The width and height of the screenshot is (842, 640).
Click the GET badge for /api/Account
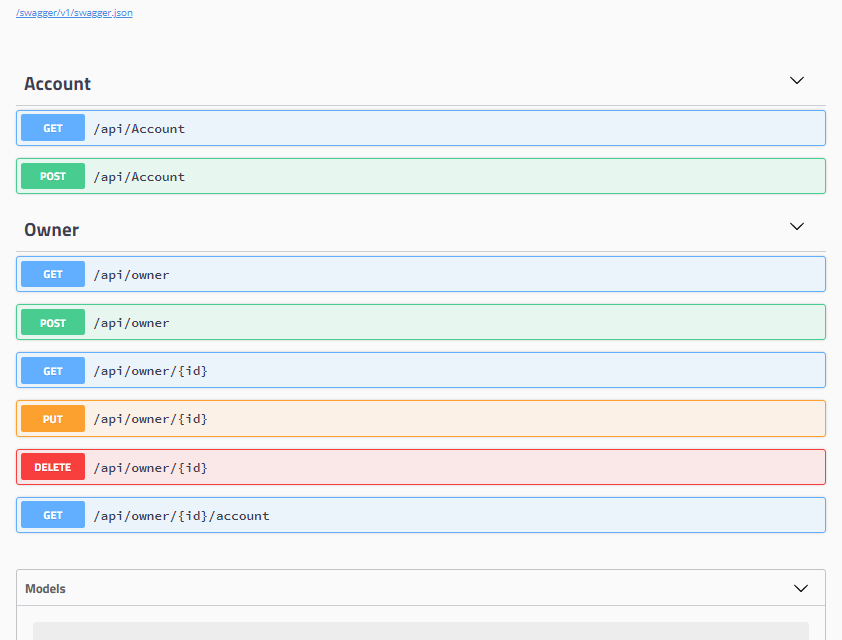tap(53, 128)
